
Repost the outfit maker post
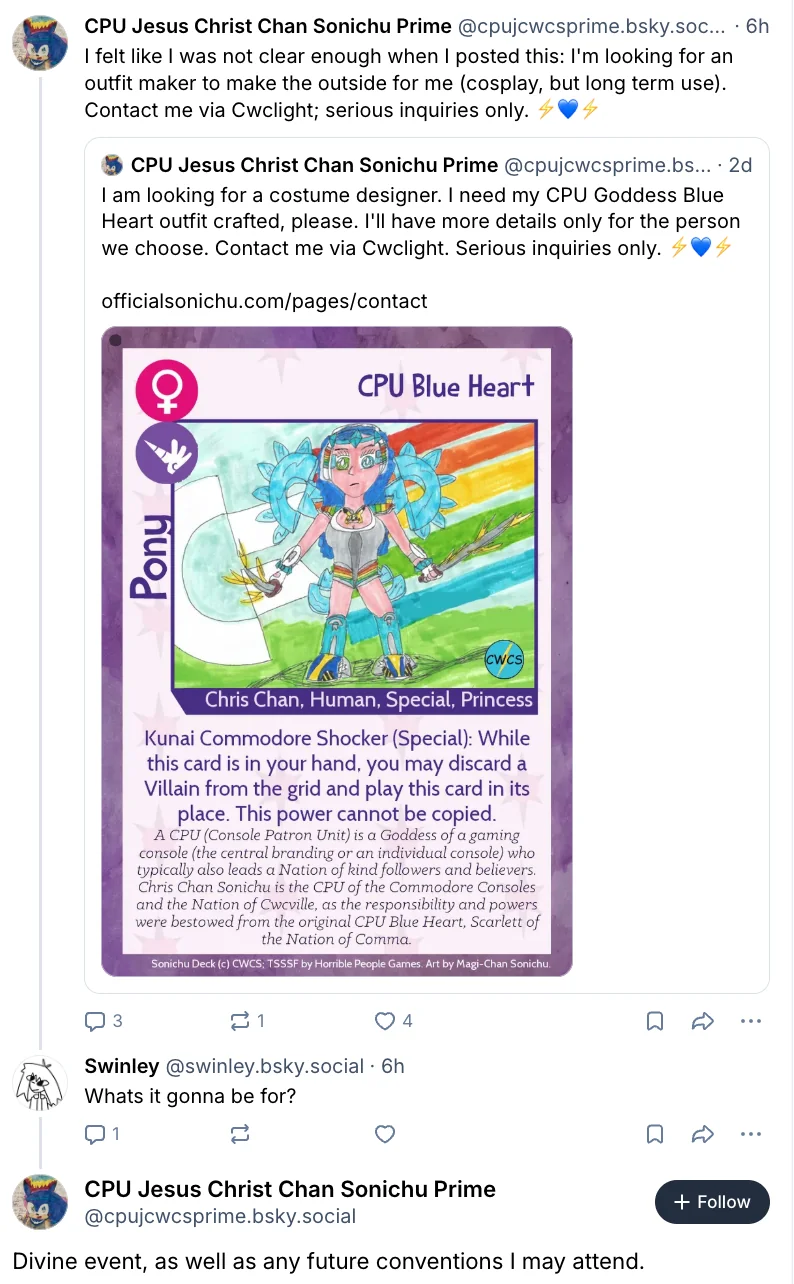pos(248,1021)
